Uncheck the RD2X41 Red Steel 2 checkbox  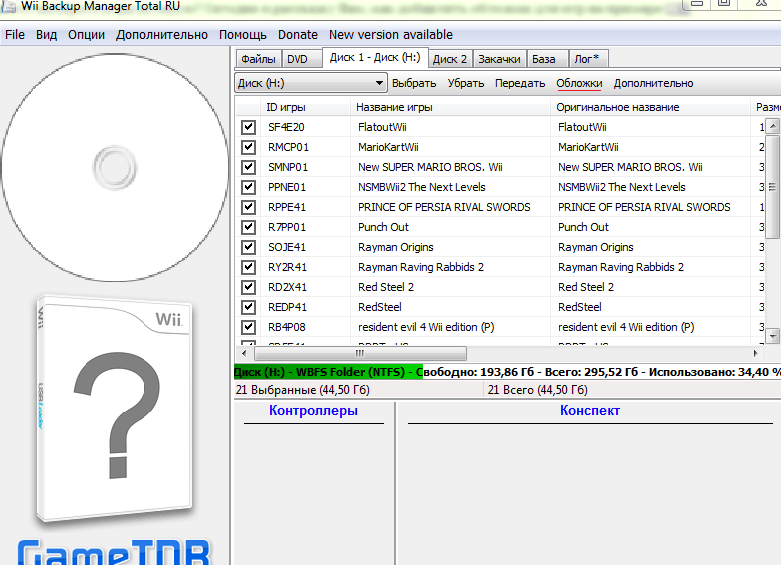(248, 287)
